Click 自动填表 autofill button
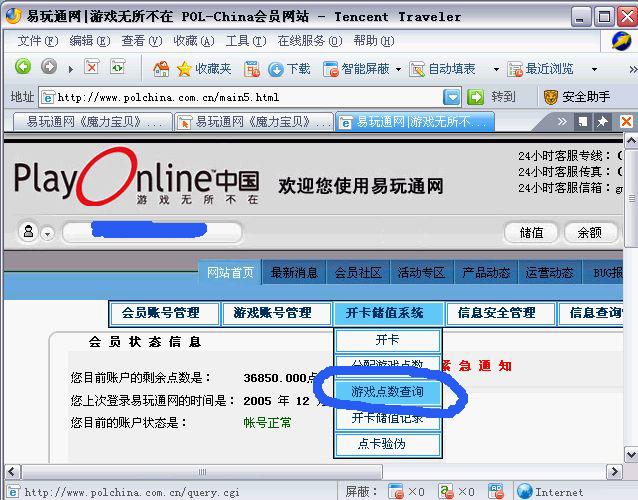638x500 pixels. click(x=442, y=69)
